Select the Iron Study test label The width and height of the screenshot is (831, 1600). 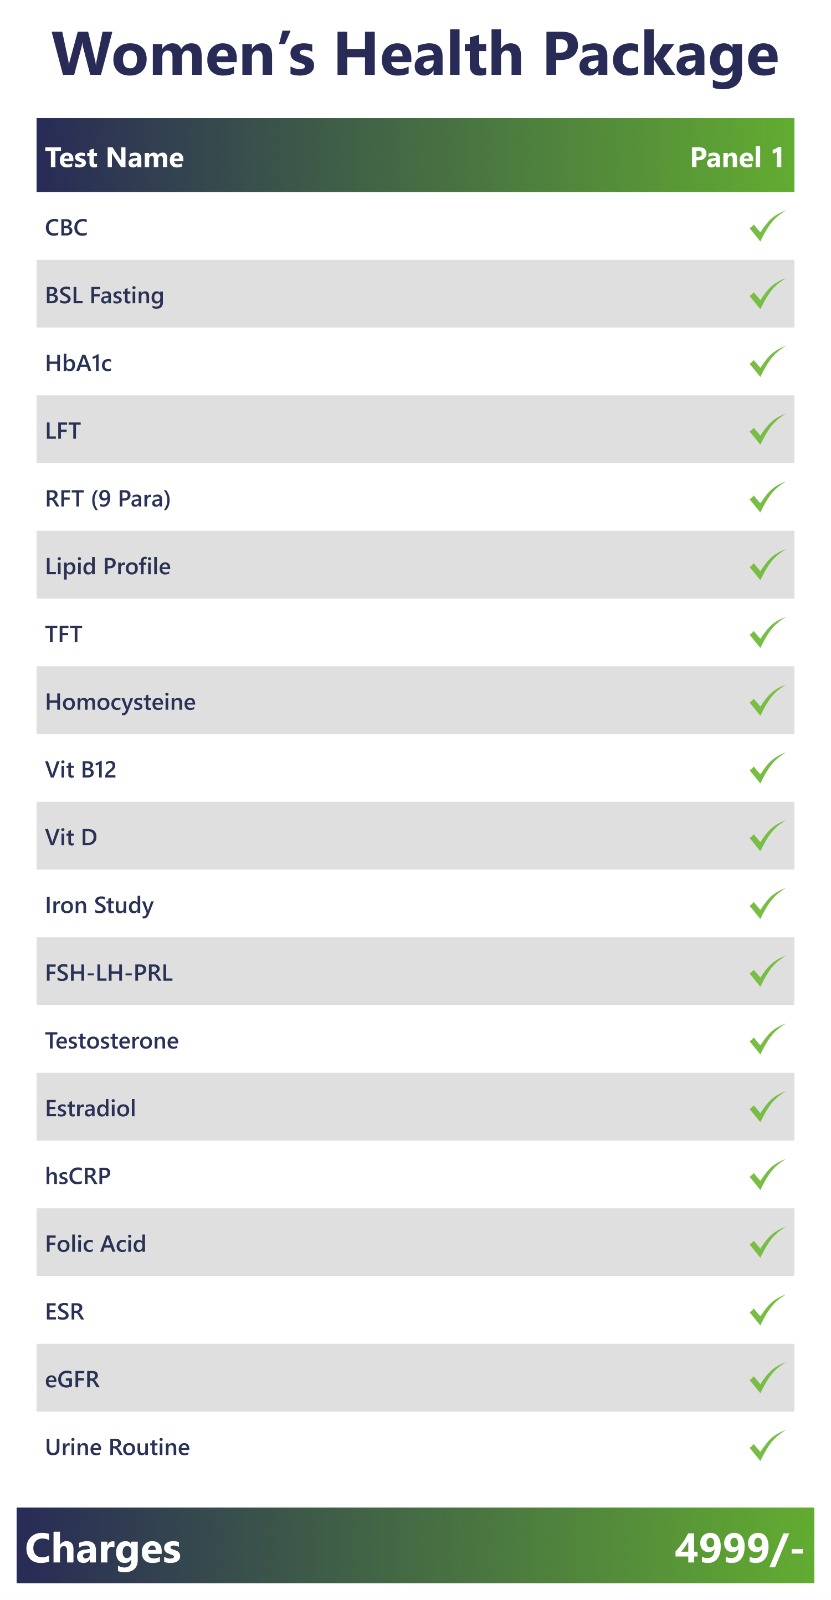pos(99,906)
